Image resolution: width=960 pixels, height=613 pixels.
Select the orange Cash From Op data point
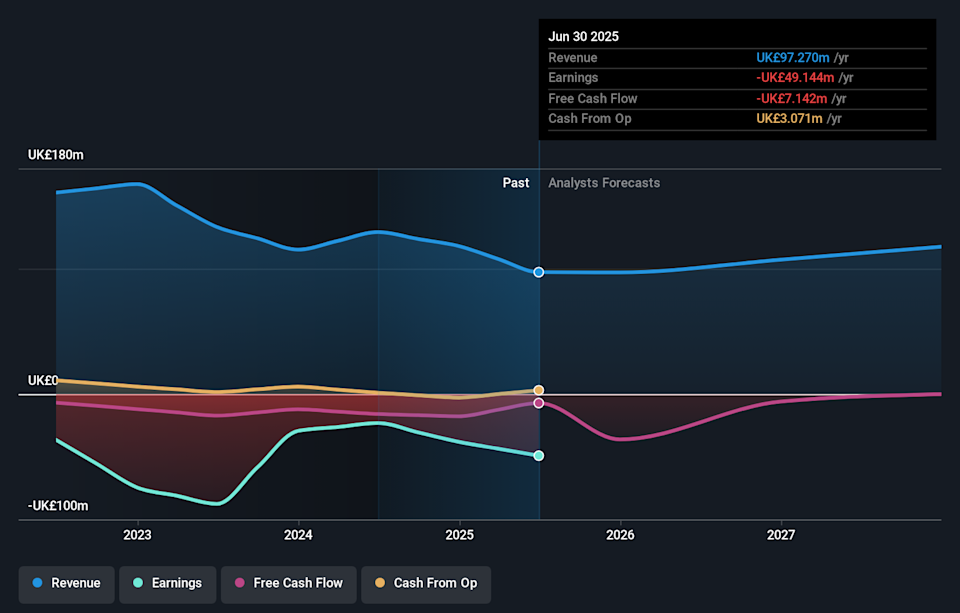(x=539, y=390)
